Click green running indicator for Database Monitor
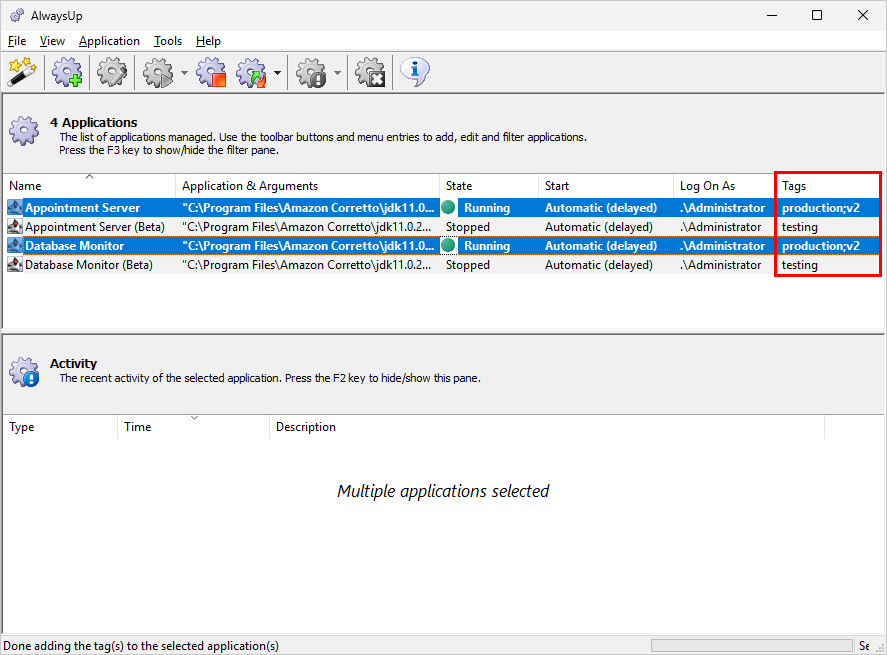 [448, 245]
